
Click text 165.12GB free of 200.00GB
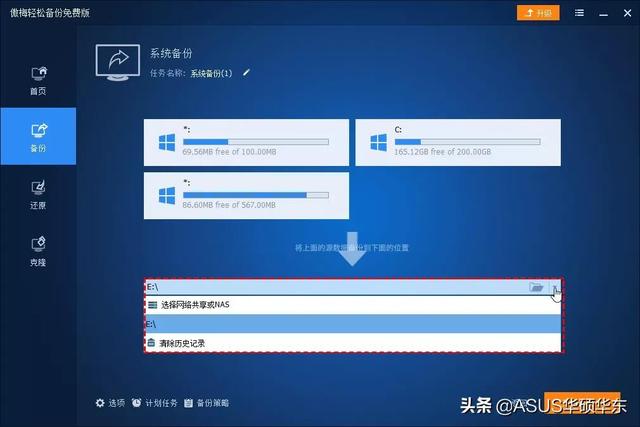pyautogui.click(x=442, y=152)
